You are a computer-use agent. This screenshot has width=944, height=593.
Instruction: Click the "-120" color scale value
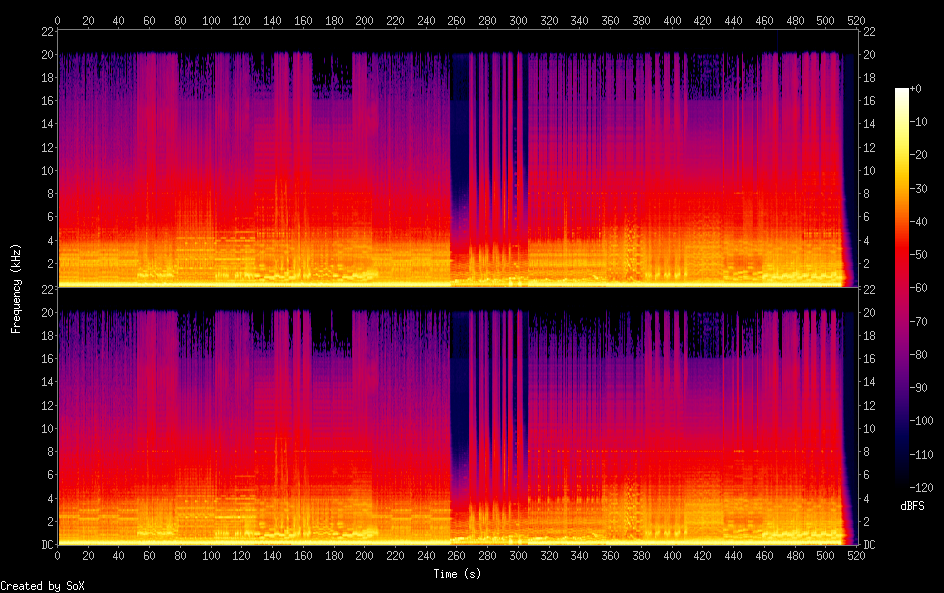point(922,488)
